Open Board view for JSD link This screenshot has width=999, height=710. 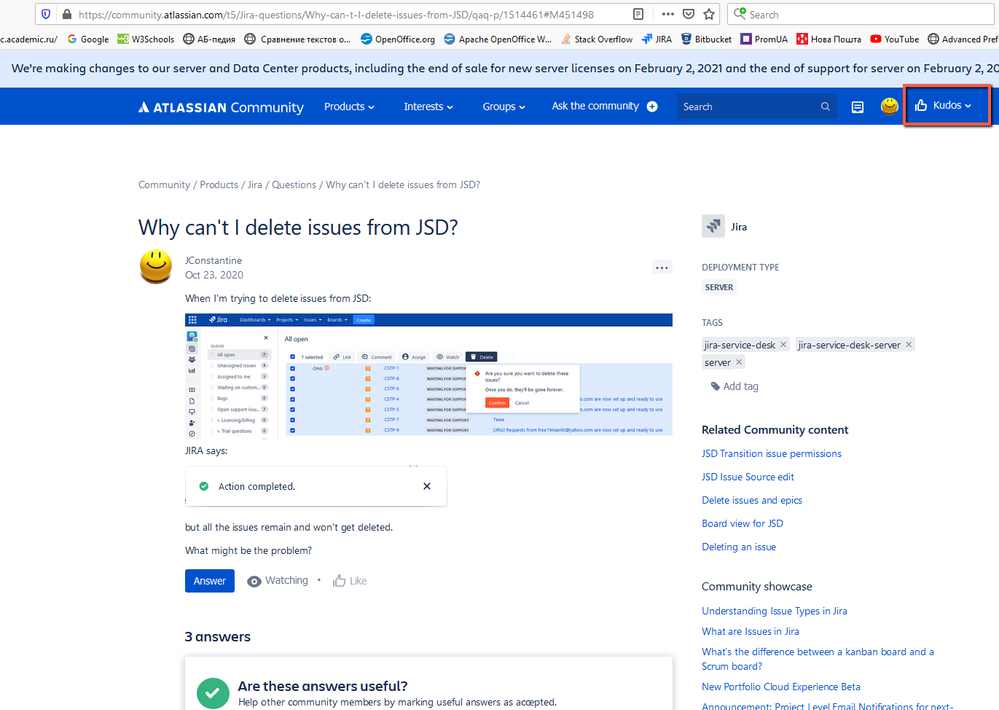[x=742, y=523]
